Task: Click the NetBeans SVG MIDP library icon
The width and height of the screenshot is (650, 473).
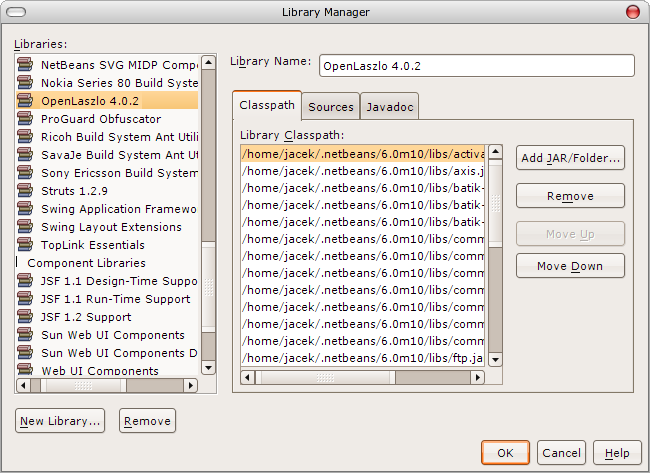Action: coord(25,65)
